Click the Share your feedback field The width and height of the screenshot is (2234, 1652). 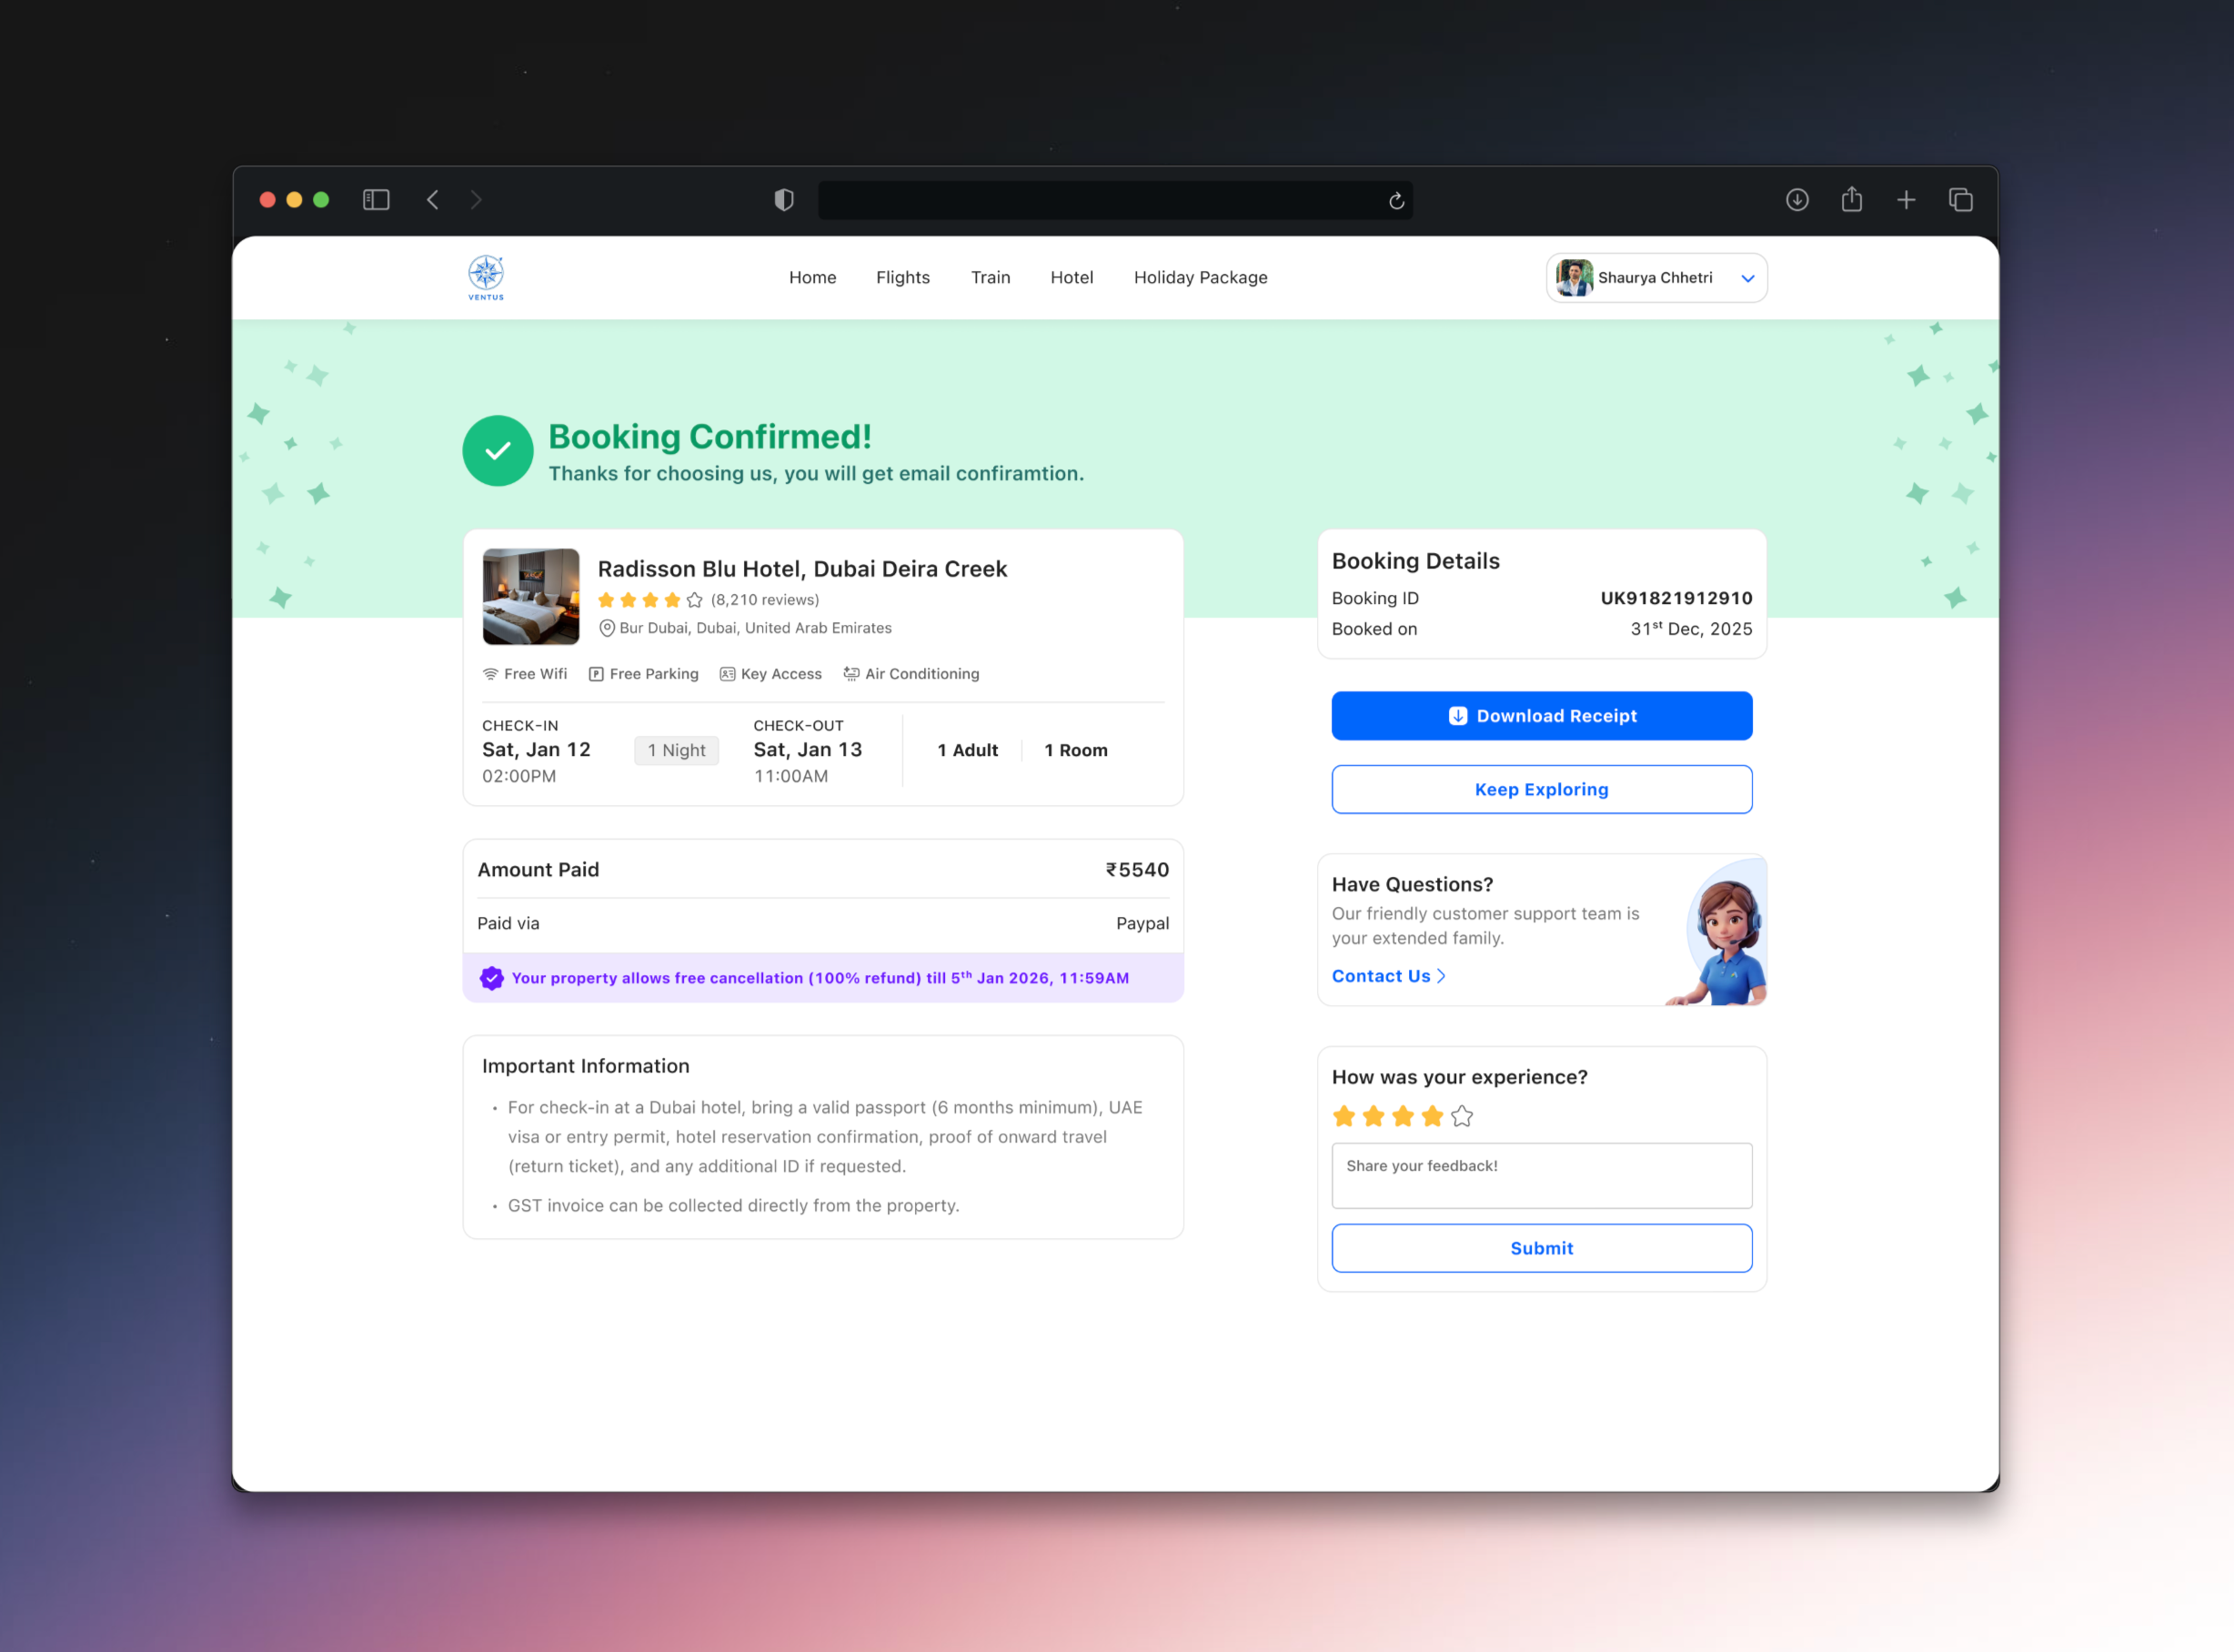(1541, 1175)
